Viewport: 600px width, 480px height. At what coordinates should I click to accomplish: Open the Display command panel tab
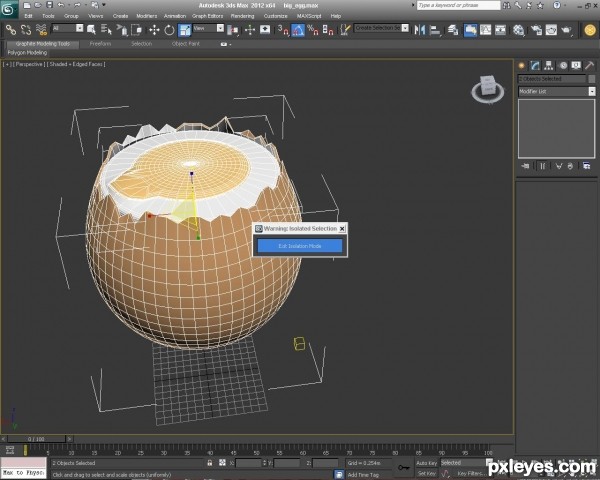point(576,65)
